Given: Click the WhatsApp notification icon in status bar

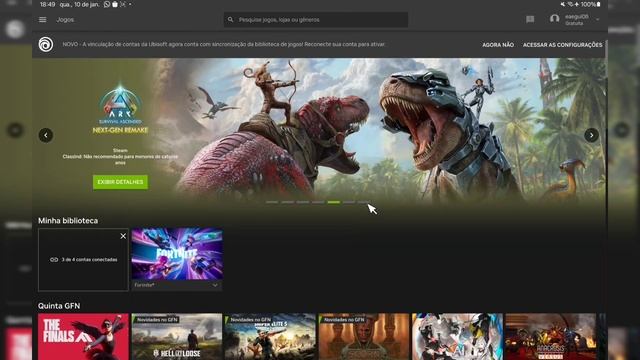Looking at the screenshot, I should pyautogui.click(x=107, y=4).
